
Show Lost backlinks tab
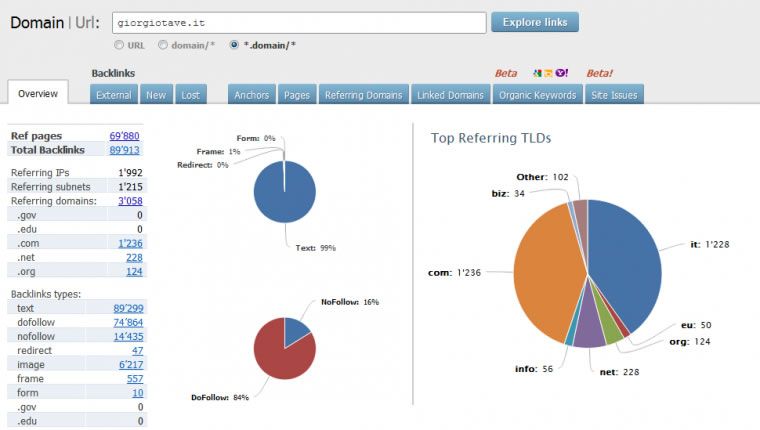(x=190, y=95)
